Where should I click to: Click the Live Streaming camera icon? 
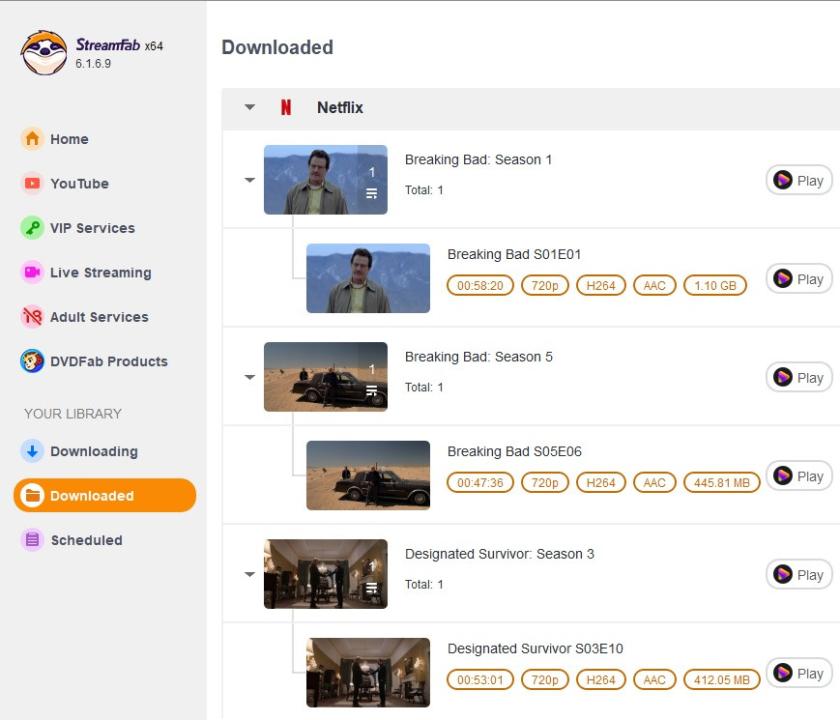33,272
